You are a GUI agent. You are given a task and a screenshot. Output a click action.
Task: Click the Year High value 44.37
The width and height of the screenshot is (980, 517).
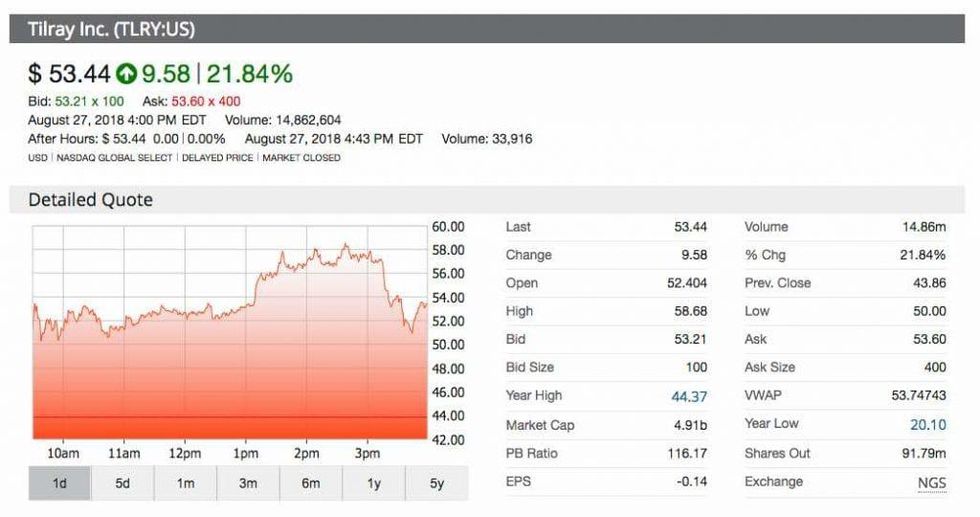point(689,396)
